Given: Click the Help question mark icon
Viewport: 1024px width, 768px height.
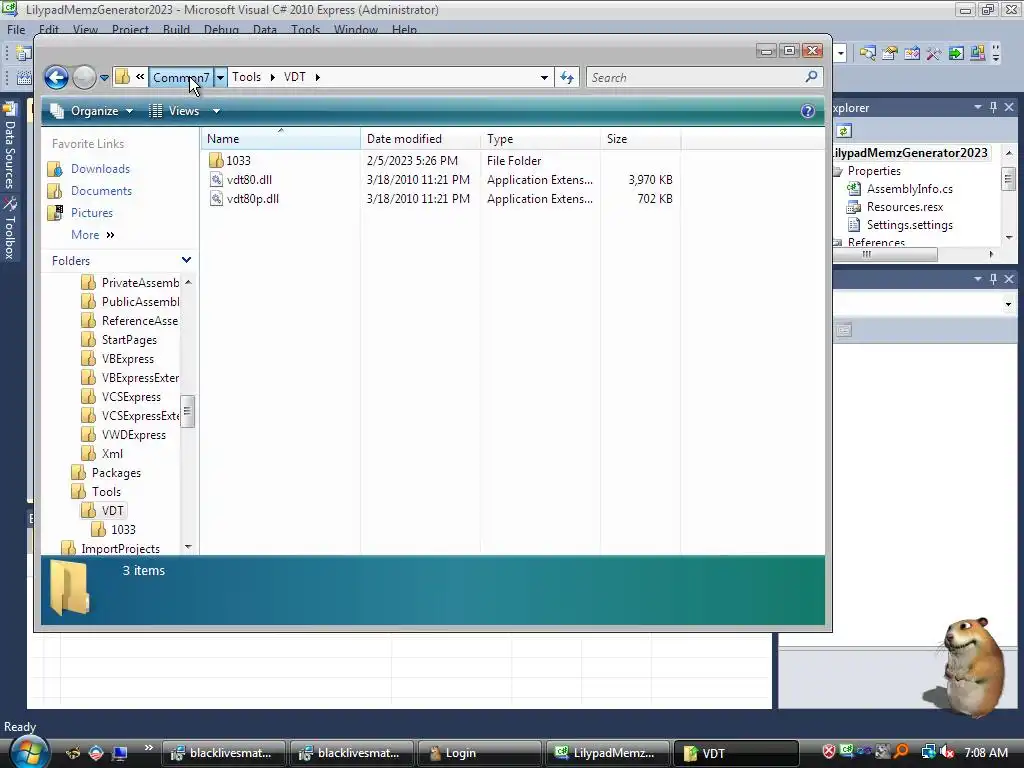Looking at the screenshot, I should click(808, 111).
